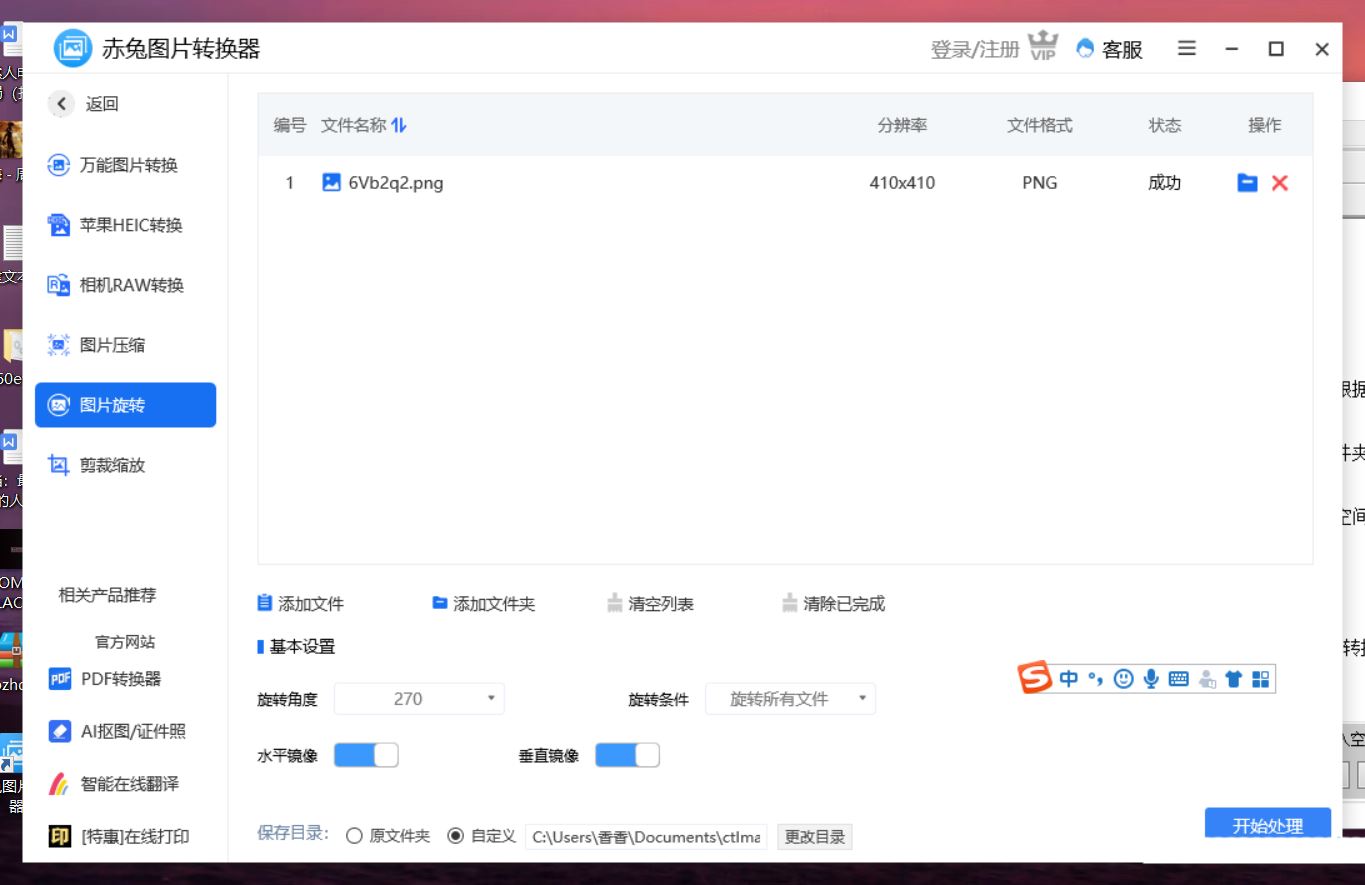Select 自定义 radio option
Screen dimensions: 1365x885
pos(481,836)
